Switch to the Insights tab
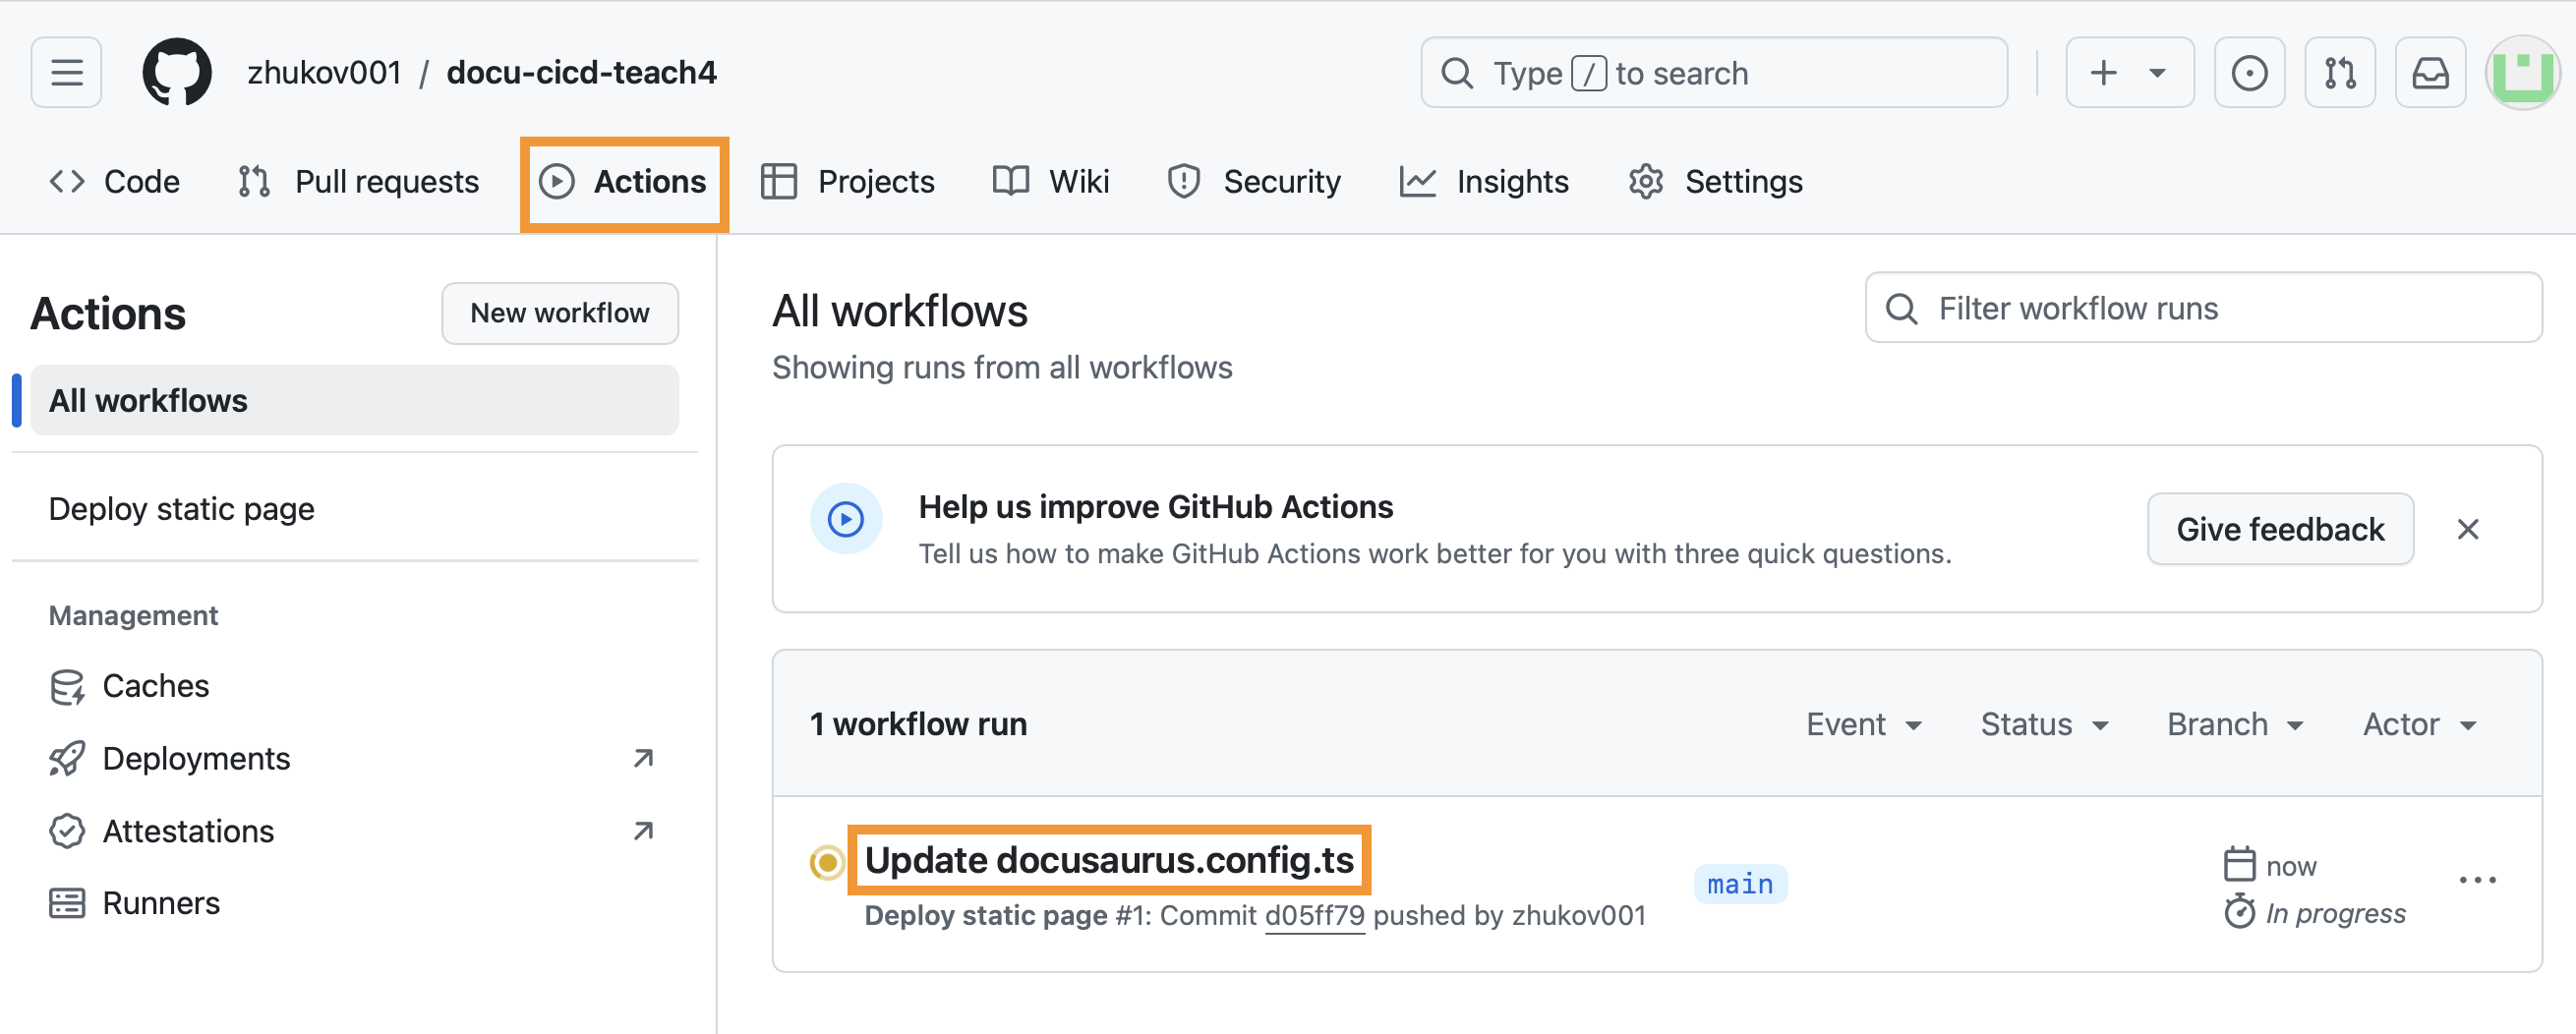Screen dimensions: 2576x1034 (1484, 182)
